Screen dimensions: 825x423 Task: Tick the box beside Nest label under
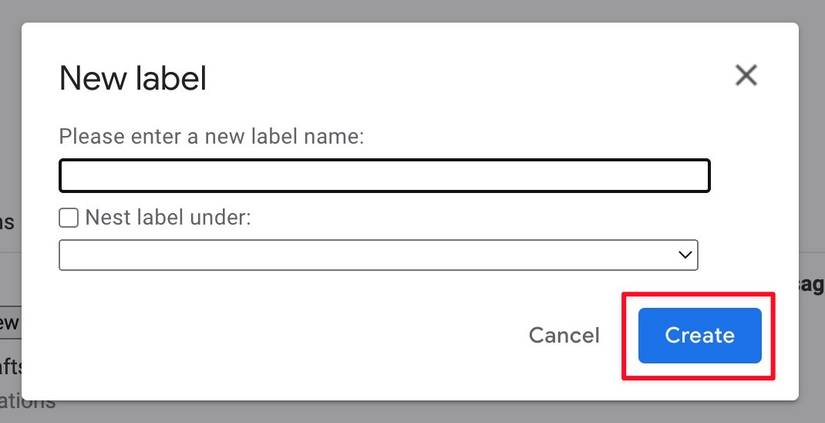69,217
